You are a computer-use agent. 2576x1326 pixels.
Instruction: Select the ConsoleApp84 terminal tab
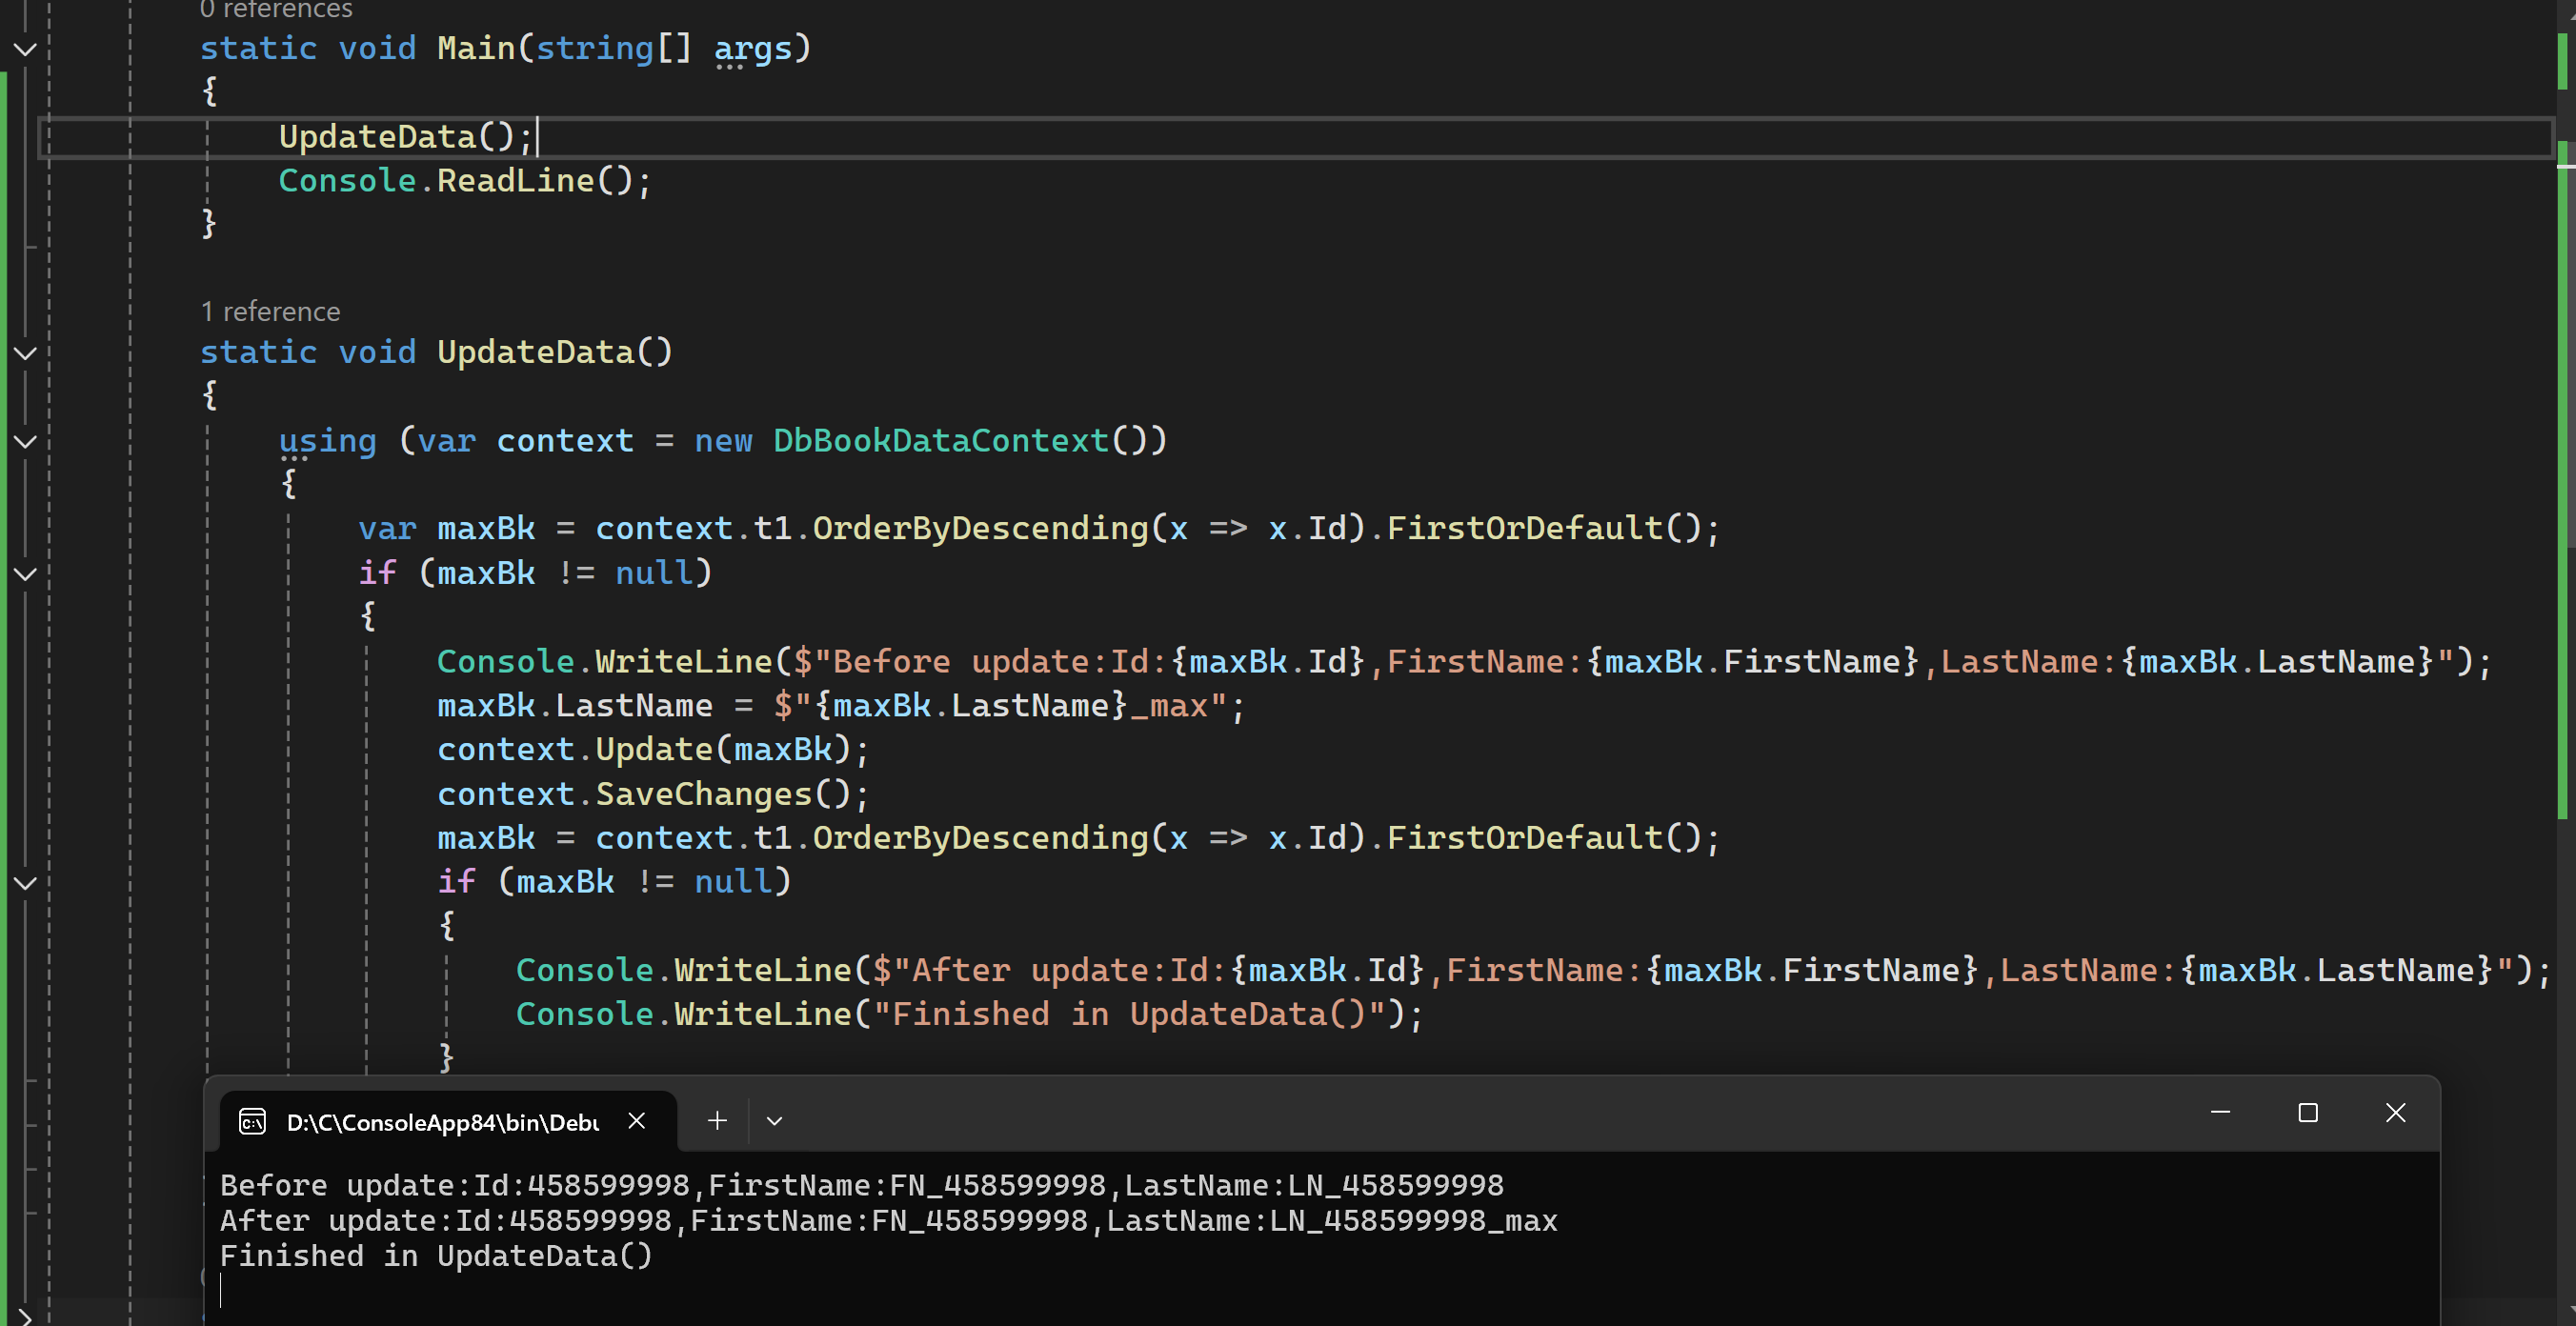[442, 1122]
